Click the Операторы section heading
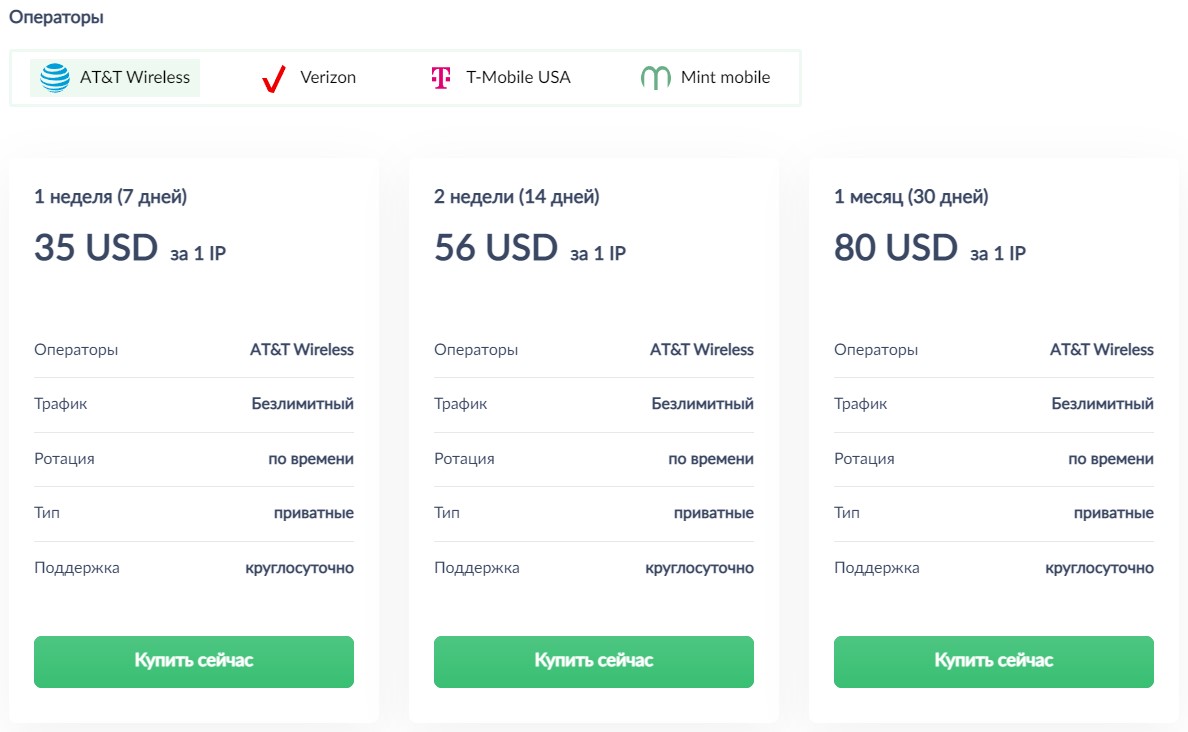Viewport: 1188px width, 732px height. point(56,17)
